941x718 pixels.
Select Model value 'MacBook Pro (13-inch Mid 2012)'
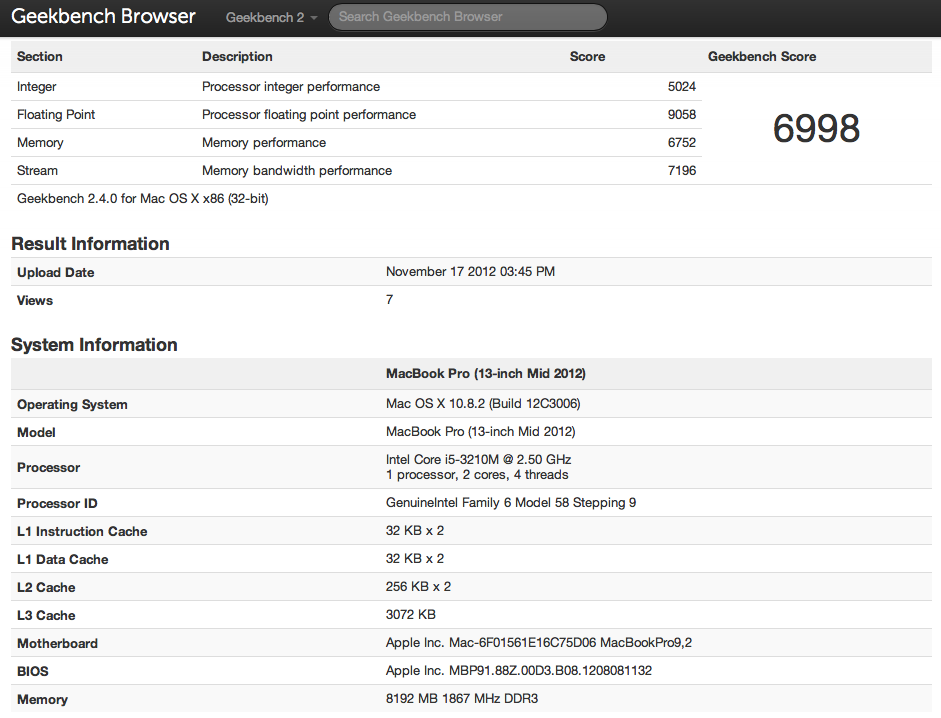click(x=480, y=432)
